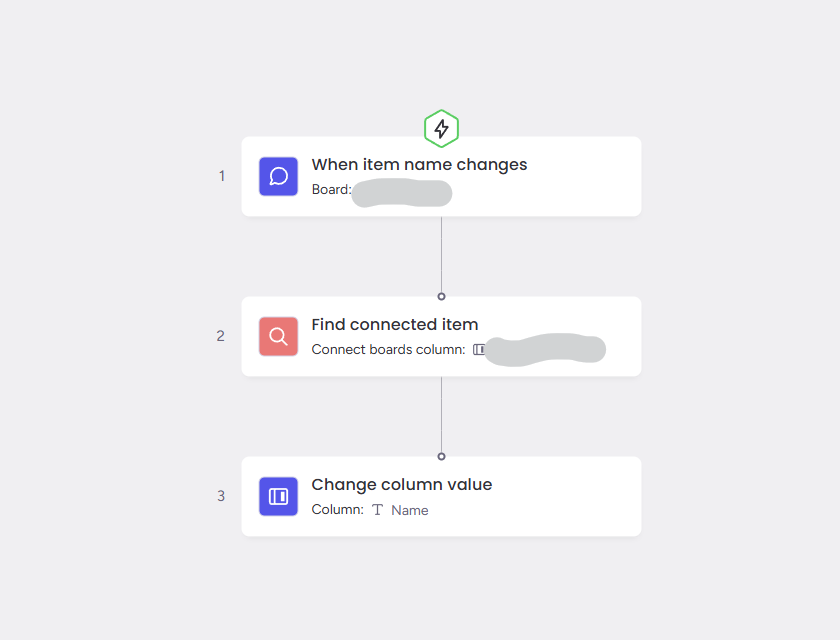Image resolution: width=840 pixels, height=640 pixels.
Task: Click the redacted Board name value
Action: (402, 192)
